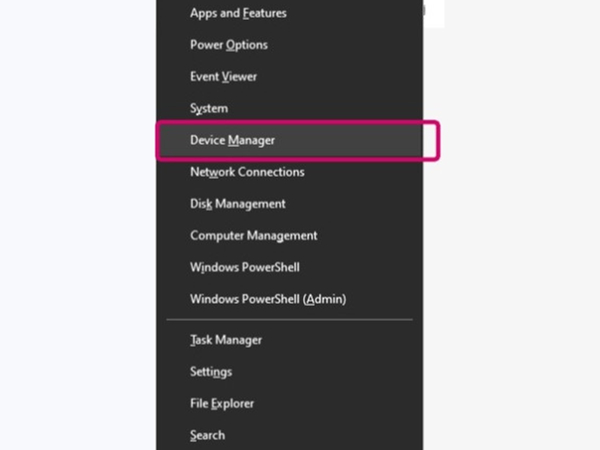
Task: Open Network Connections
Action: click(x=290, y=172)
